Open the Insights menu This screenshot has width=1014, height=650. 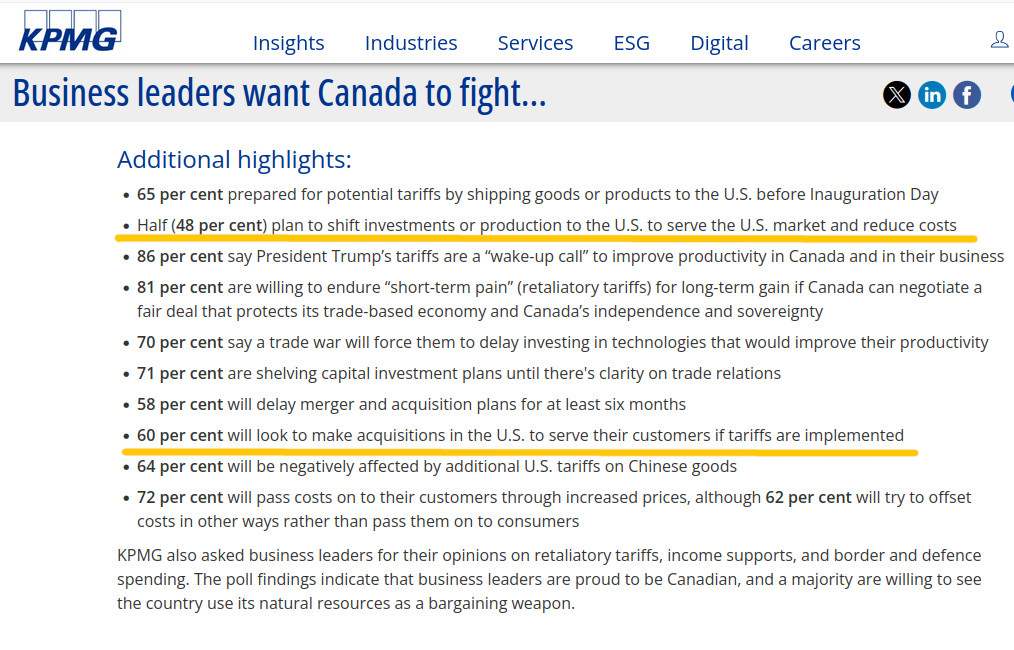tap(288, 43)
